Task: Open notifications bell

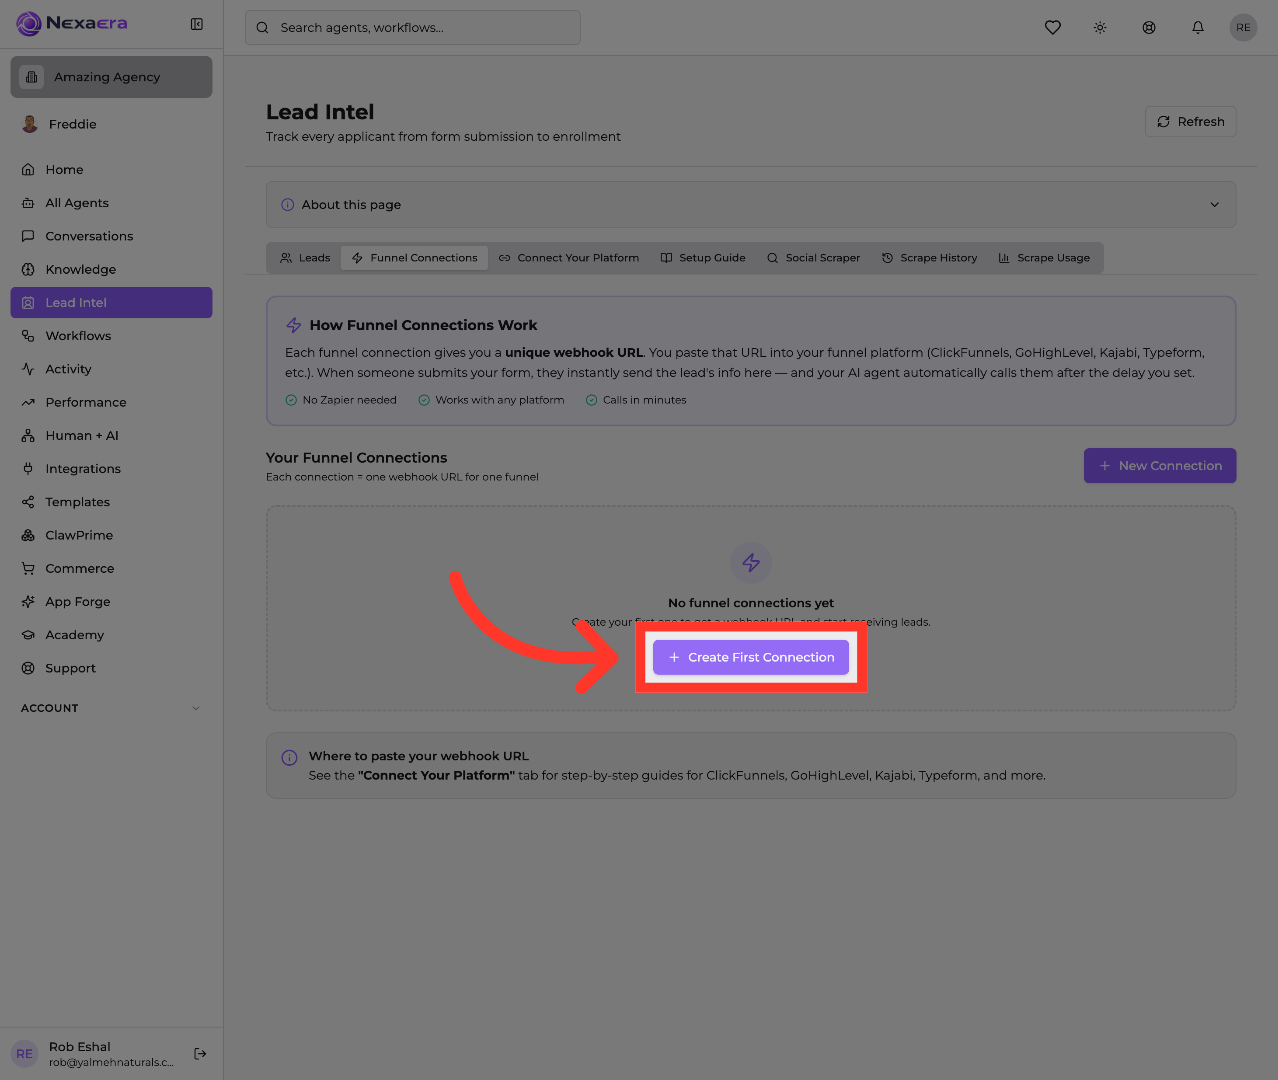Action: [1198, 28]
